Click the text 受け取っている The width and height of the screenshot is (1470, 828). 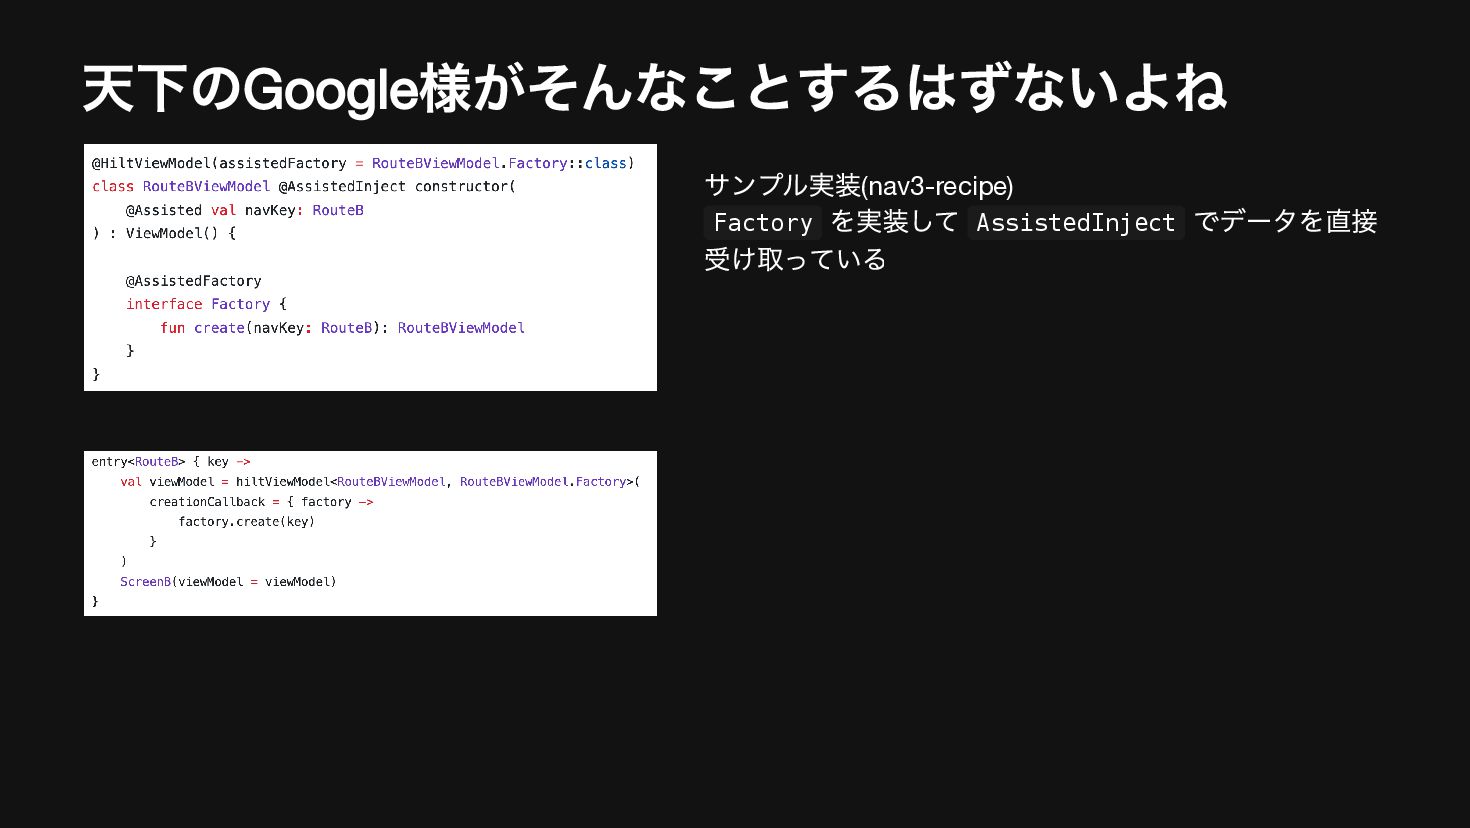point(796,260)
